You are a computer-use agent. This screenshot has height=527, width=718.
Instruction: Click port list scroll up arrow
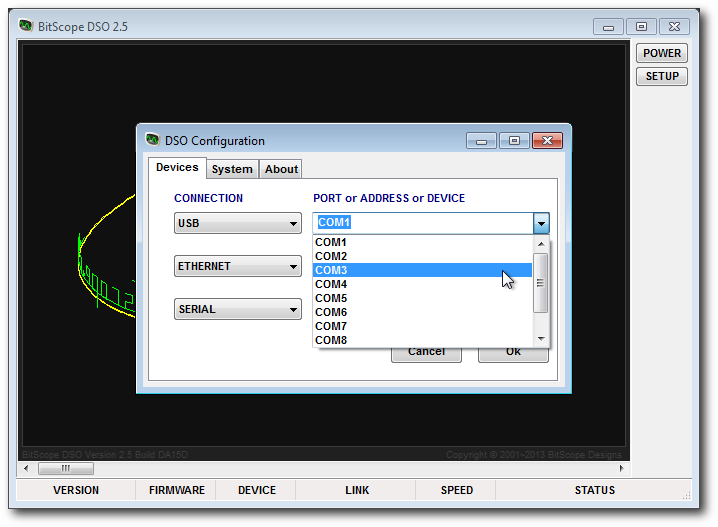pos(541,244)
